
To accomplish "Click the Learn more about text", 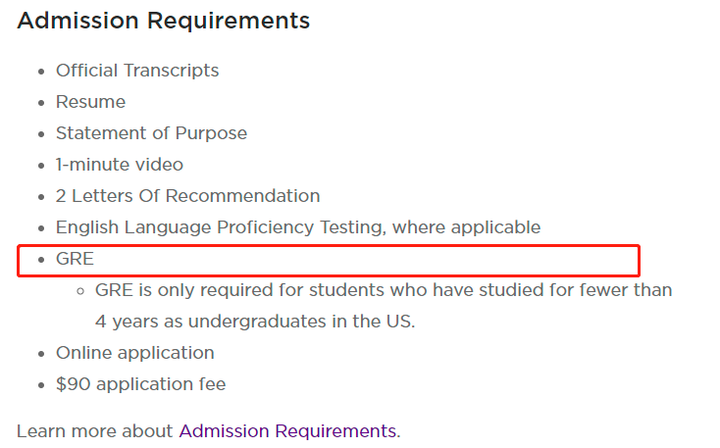I will tap(95, 431).
